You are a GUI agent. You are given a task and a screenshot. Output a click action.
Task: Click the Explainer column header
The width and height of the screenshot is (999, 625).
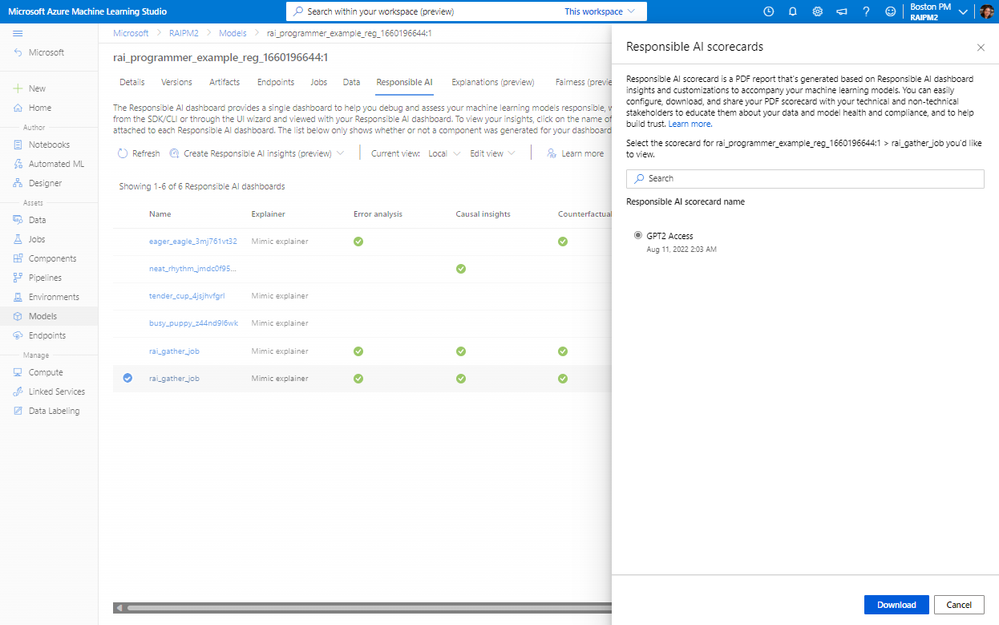268,214
